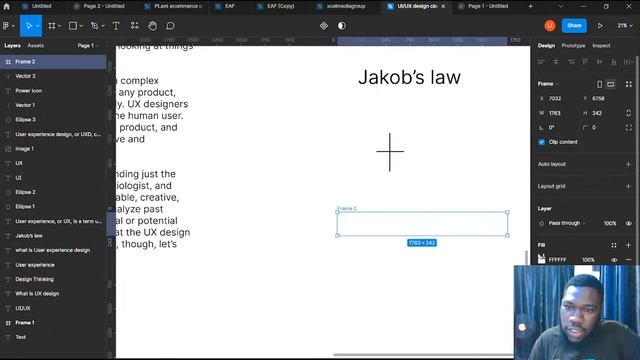Switch to the Assets tab
The height and width of the screenshot is (360, 640).
pos(36,45)
